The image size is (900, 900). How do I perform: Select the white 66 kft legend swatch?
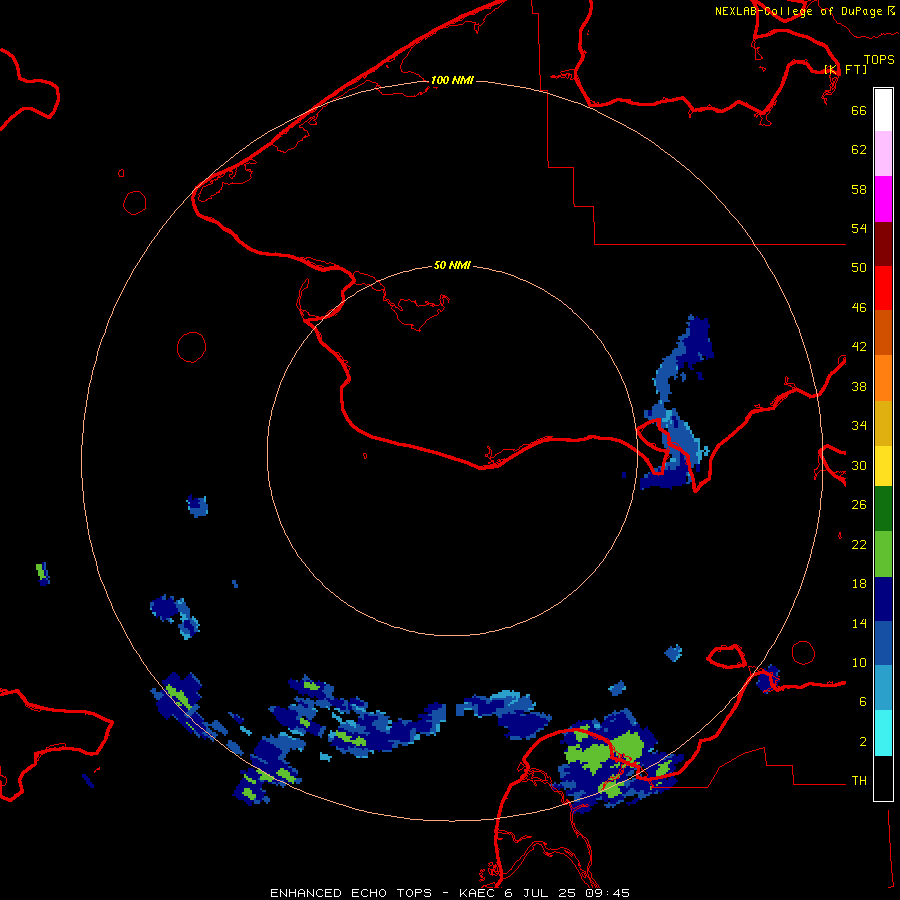(883, 110)
